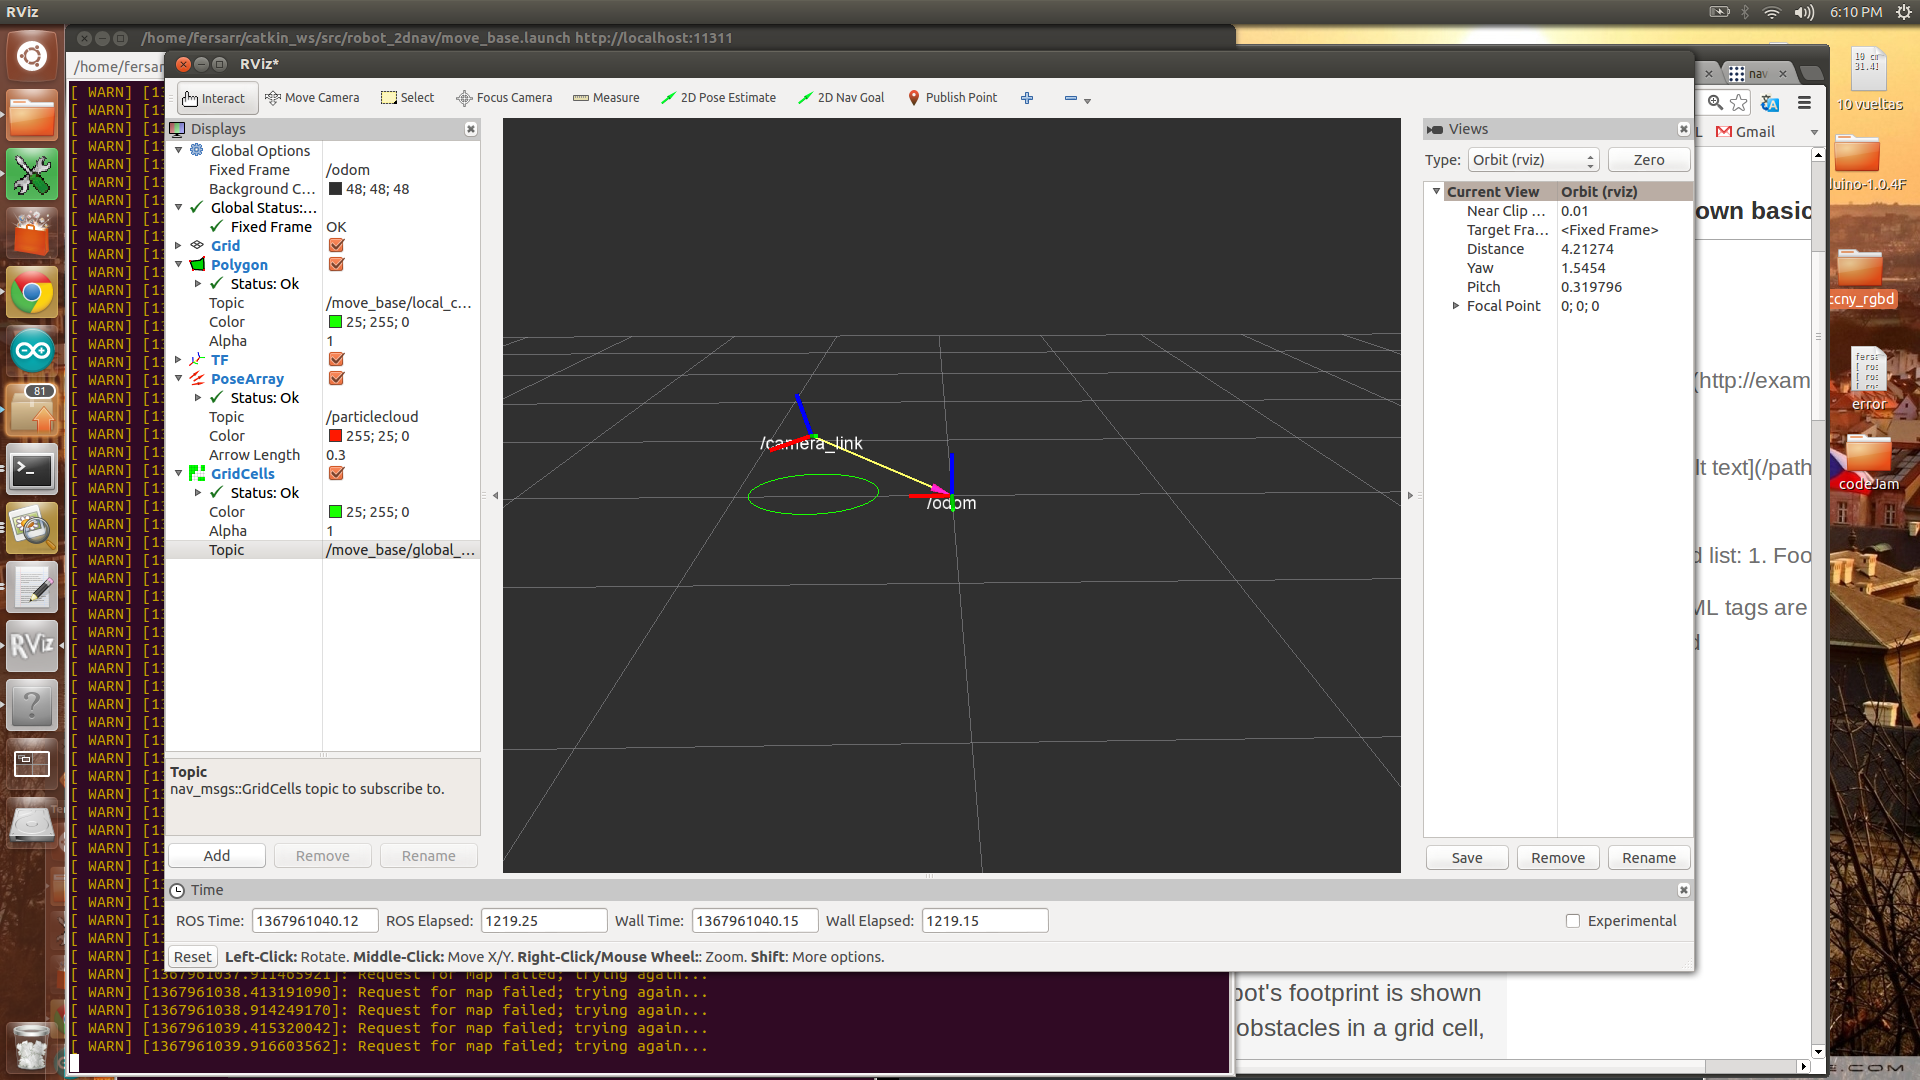The image size is (1920, 1080).
Task: Click the GridCells color value 25; 255; 0
Action: [377, 512]
